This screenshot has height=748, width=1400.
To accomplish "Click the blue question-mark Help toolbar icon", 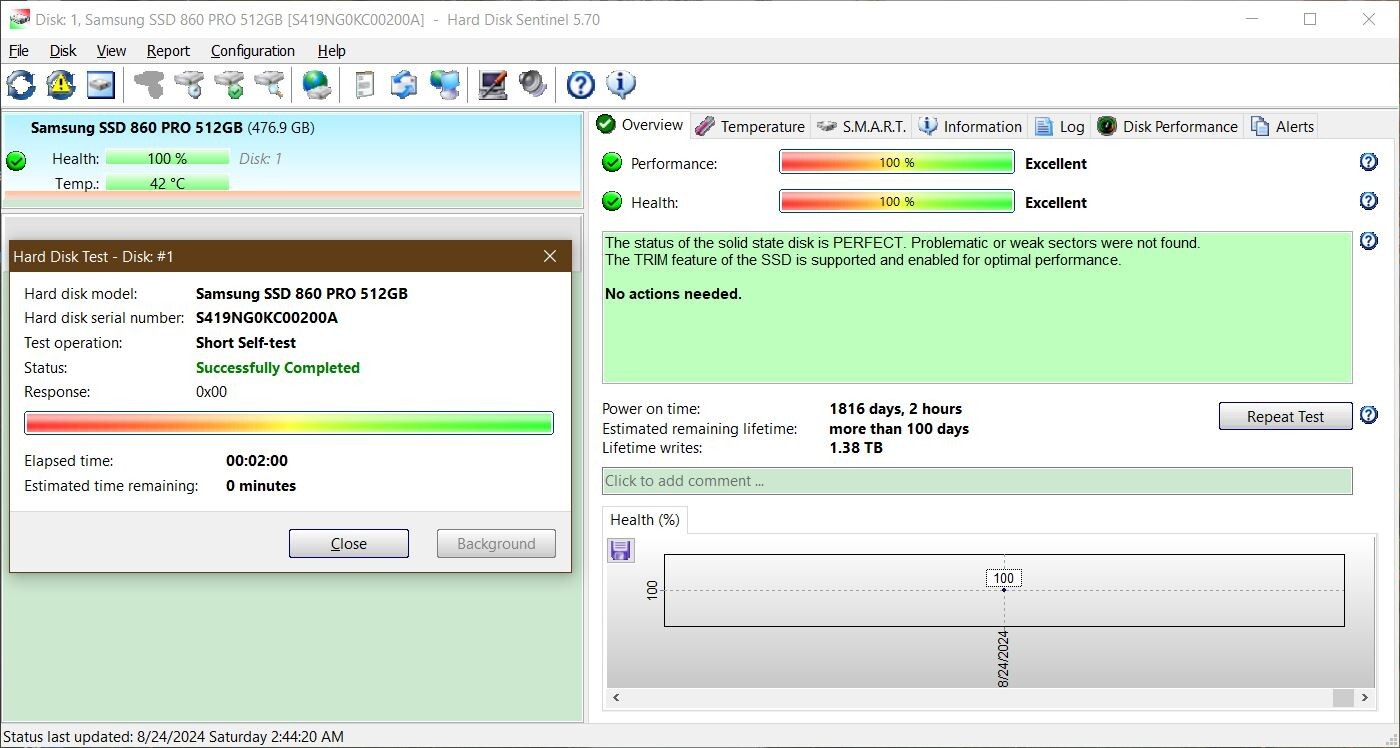I will click(580, 85).
